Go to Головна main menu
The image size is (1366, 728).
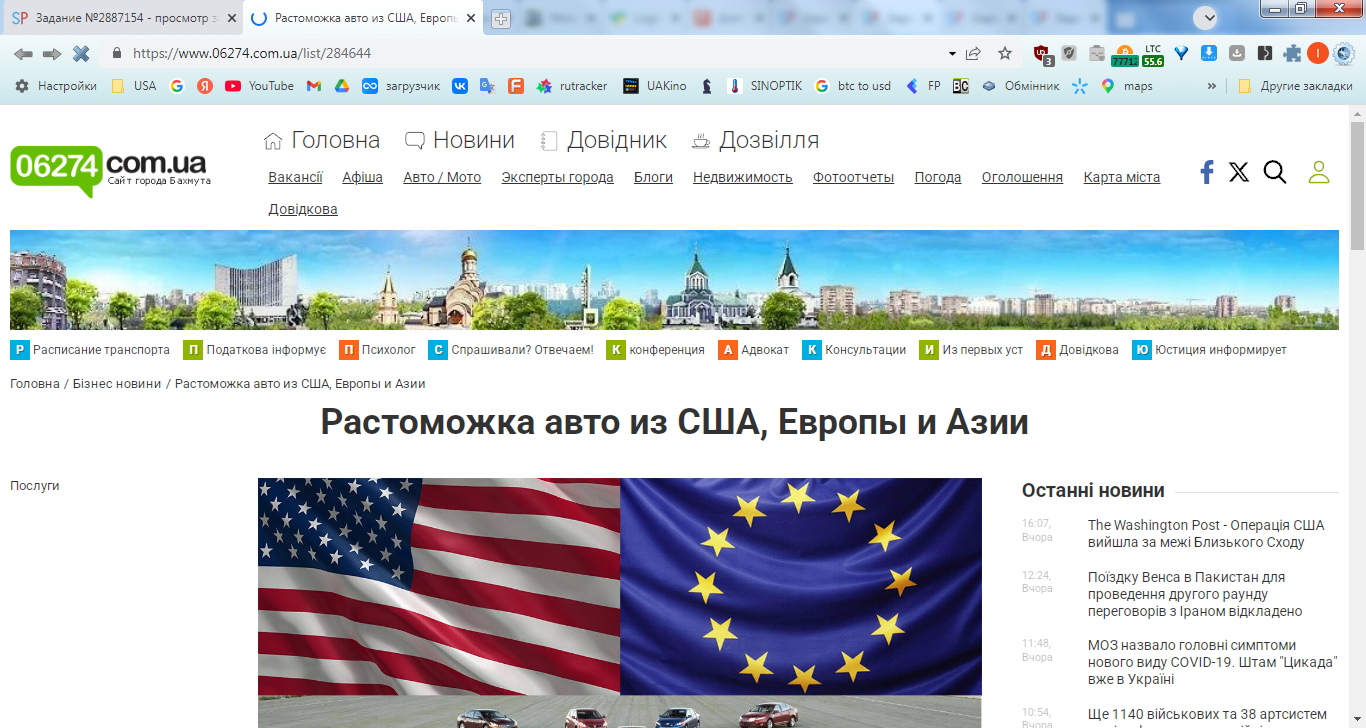tap(322, 140)
